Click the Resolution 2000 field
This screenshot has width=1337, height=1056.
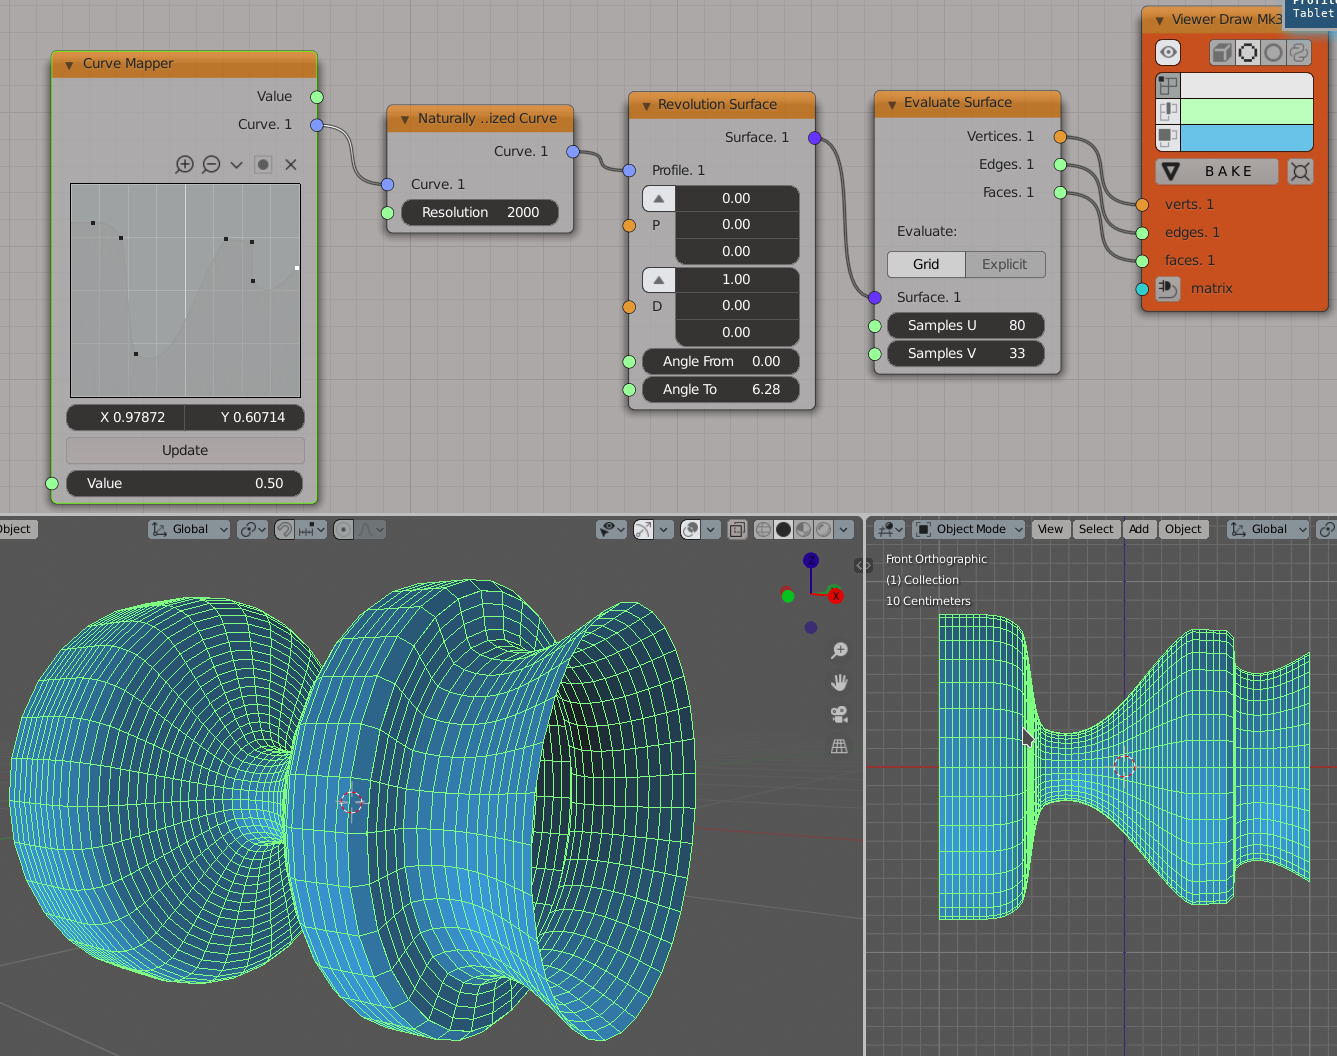click(480, 212)
